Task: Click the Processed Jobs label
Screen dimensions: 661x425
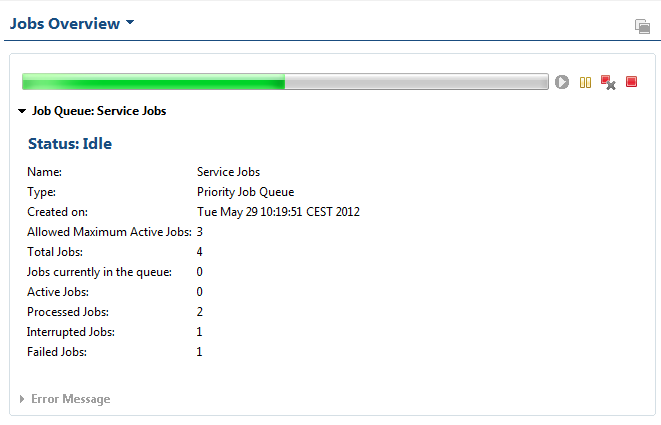Action: [x=67, y=312]
